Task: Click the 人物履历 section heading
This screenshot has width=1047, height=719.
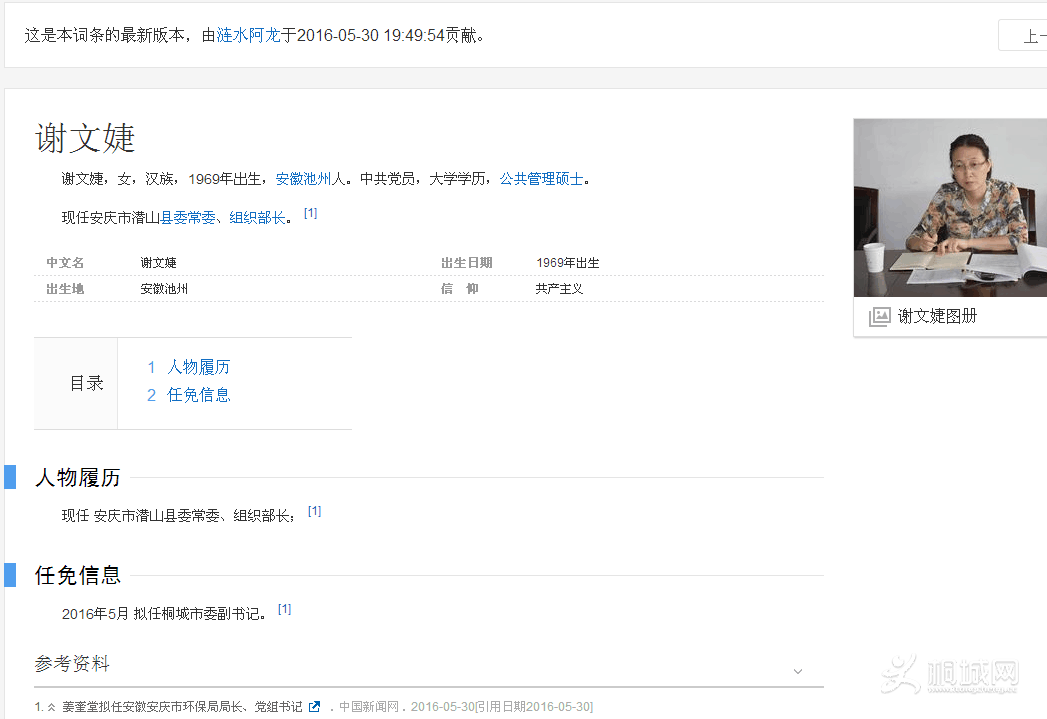Action: (x=77, y=478)
